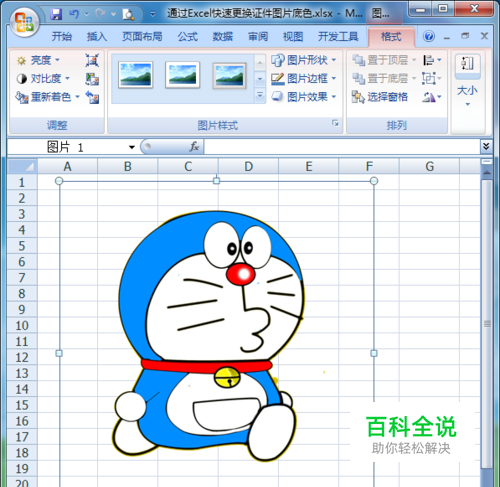The width and height of the screenshot is (500, 487).
Task: Click the picture's top-left resize handle
Action: [x=59, y=181]
